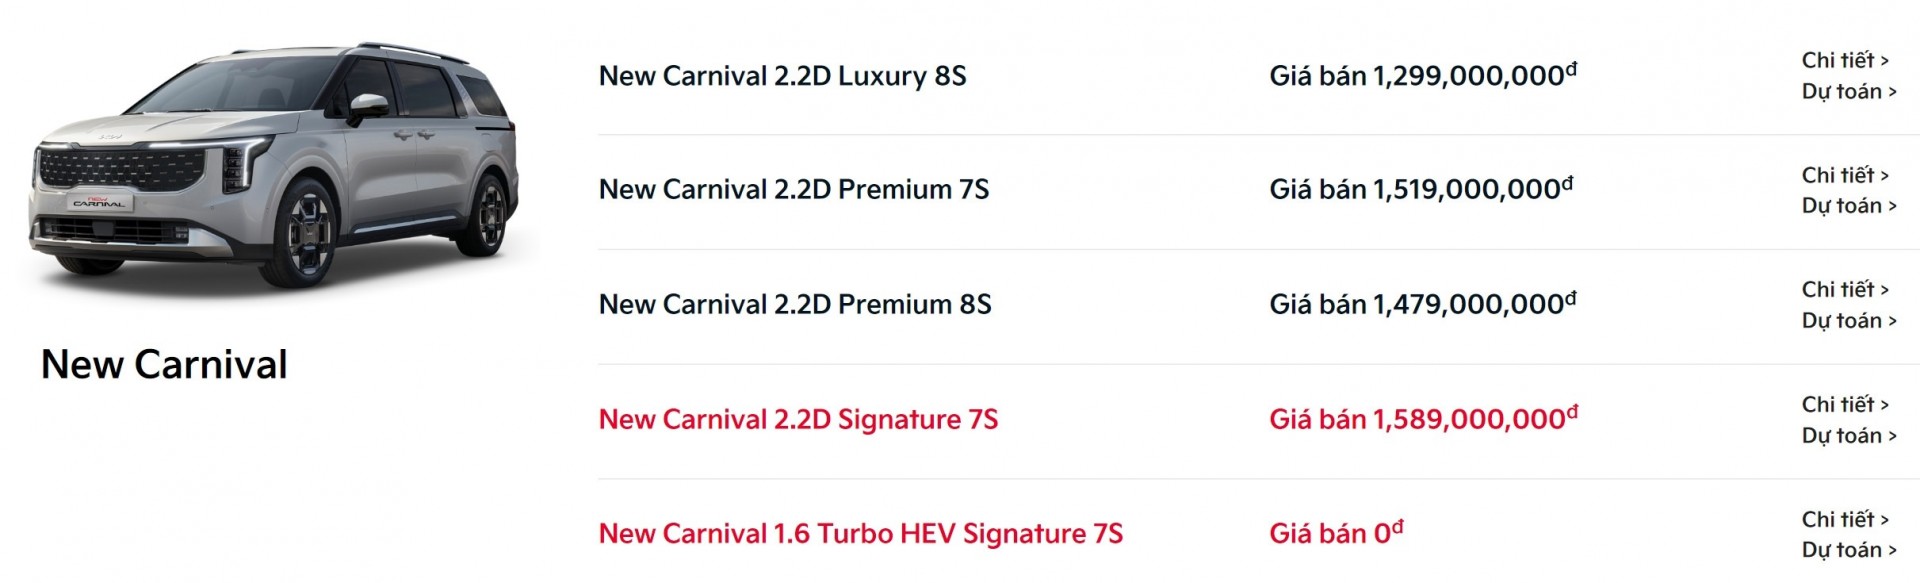This screenshot has height=583, width=1920.
Task: Open Dự toán for Carnival 2.2D Premium 7S
Action: click(x=1849, y=205)
